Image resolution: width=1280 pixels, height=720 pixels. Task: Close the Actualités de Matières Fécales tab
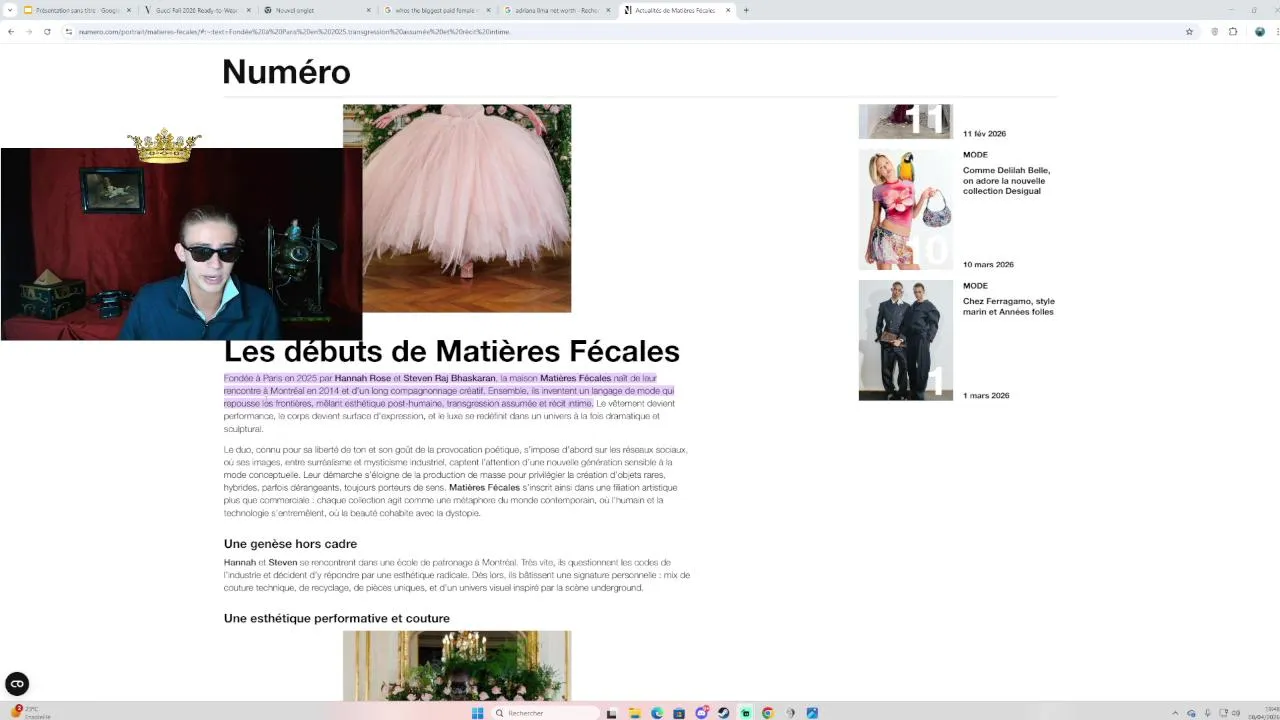728,10
